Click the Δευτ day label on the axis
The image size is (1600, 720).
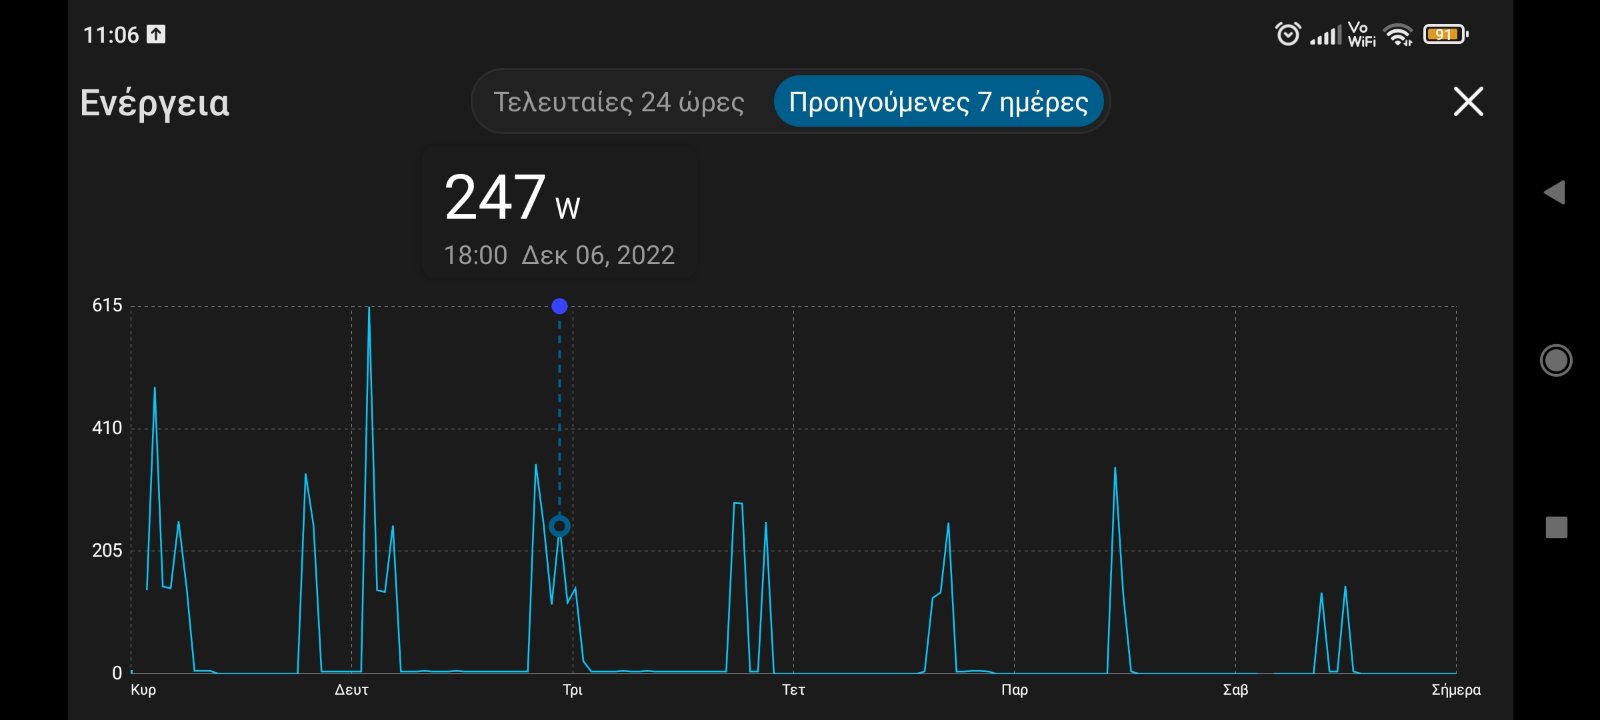(352, 690)
